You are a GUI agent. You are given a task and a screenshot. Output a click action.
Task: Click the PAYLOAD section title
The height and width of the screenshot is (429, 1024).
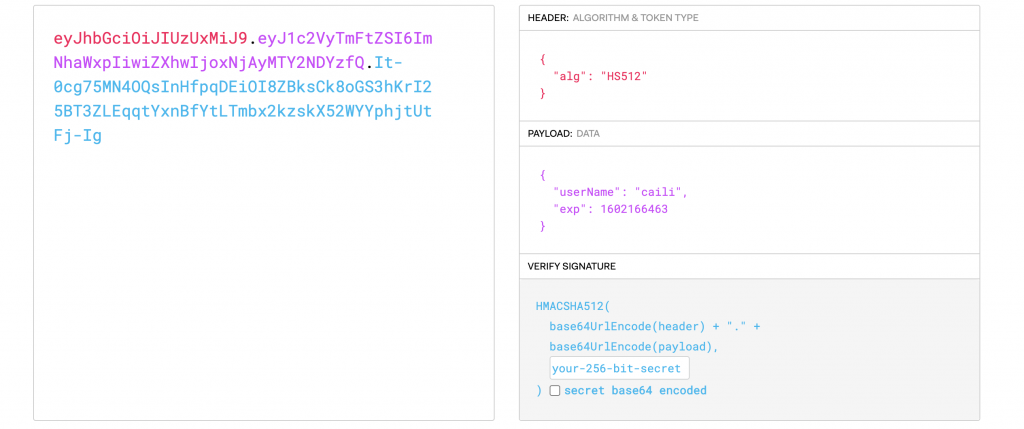pos(549,133)
